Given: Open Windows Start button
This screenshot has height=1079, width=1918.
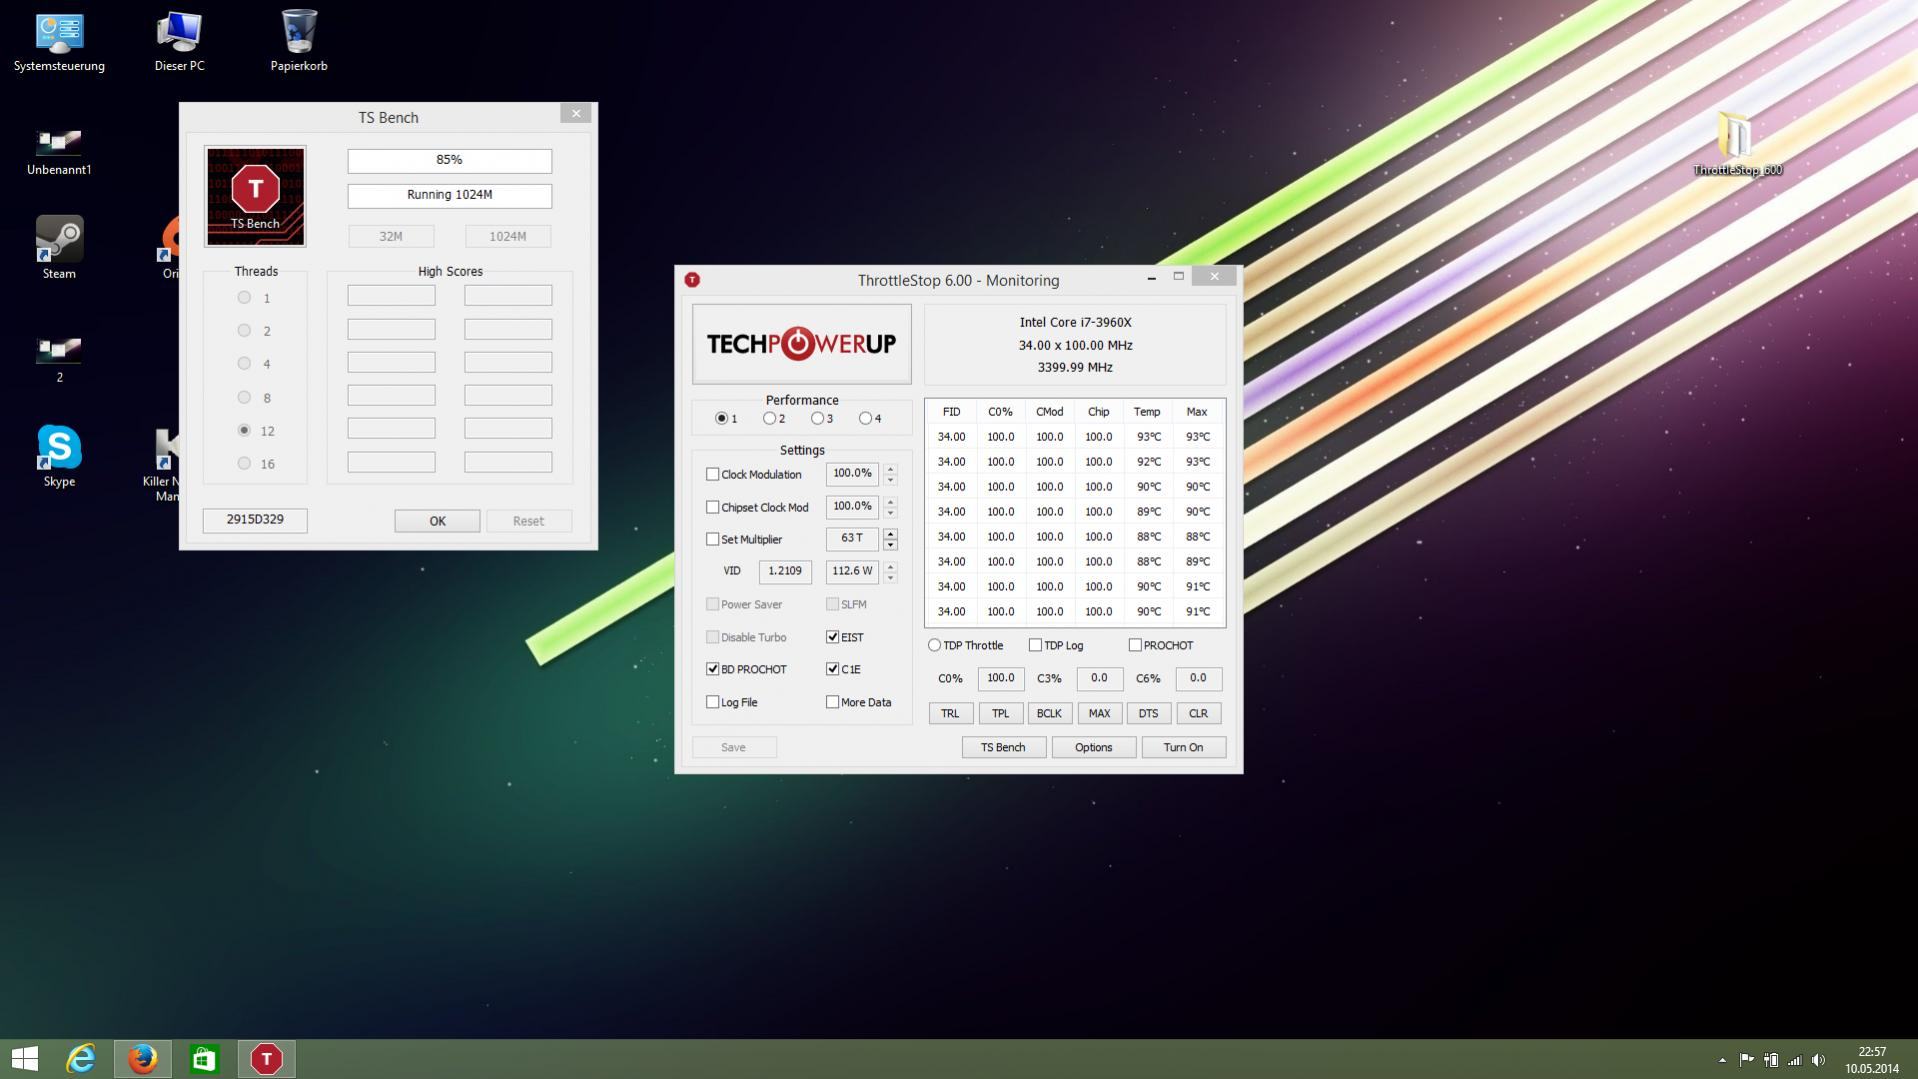Looking at the screenshot, I should coord(25,1058).
